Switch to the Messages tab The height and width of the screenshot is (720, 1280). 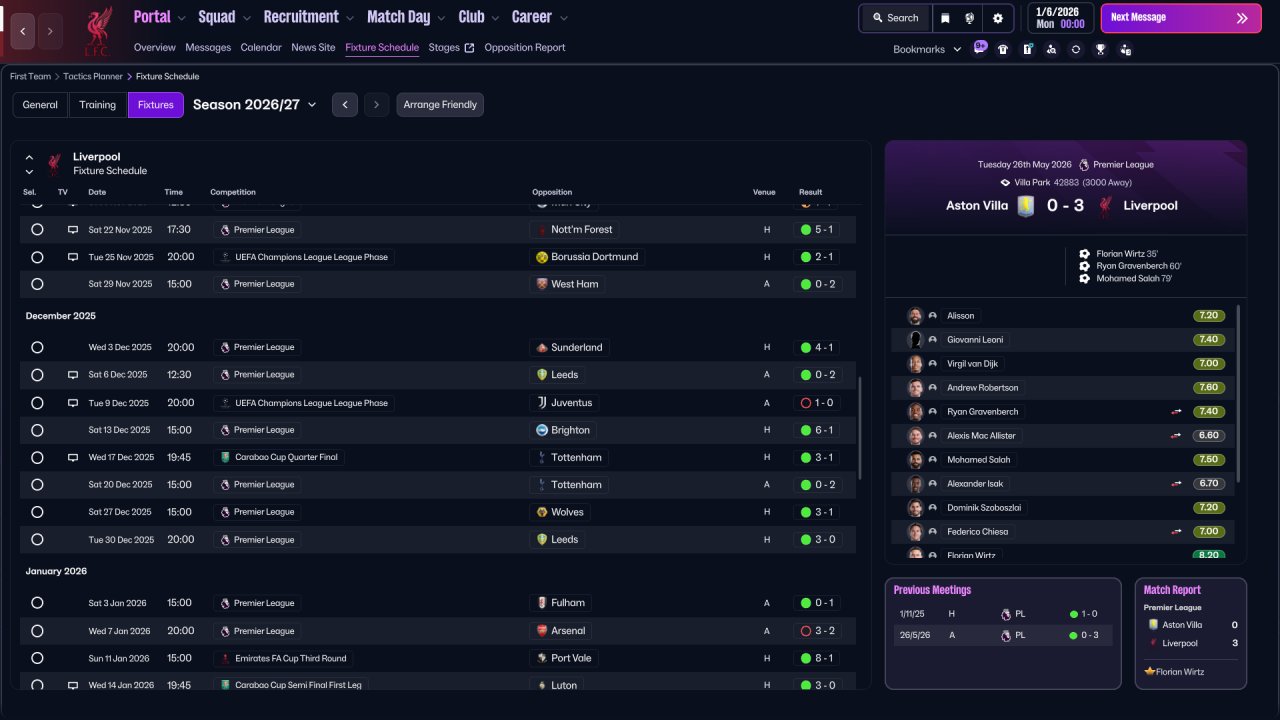pos(208,48)
